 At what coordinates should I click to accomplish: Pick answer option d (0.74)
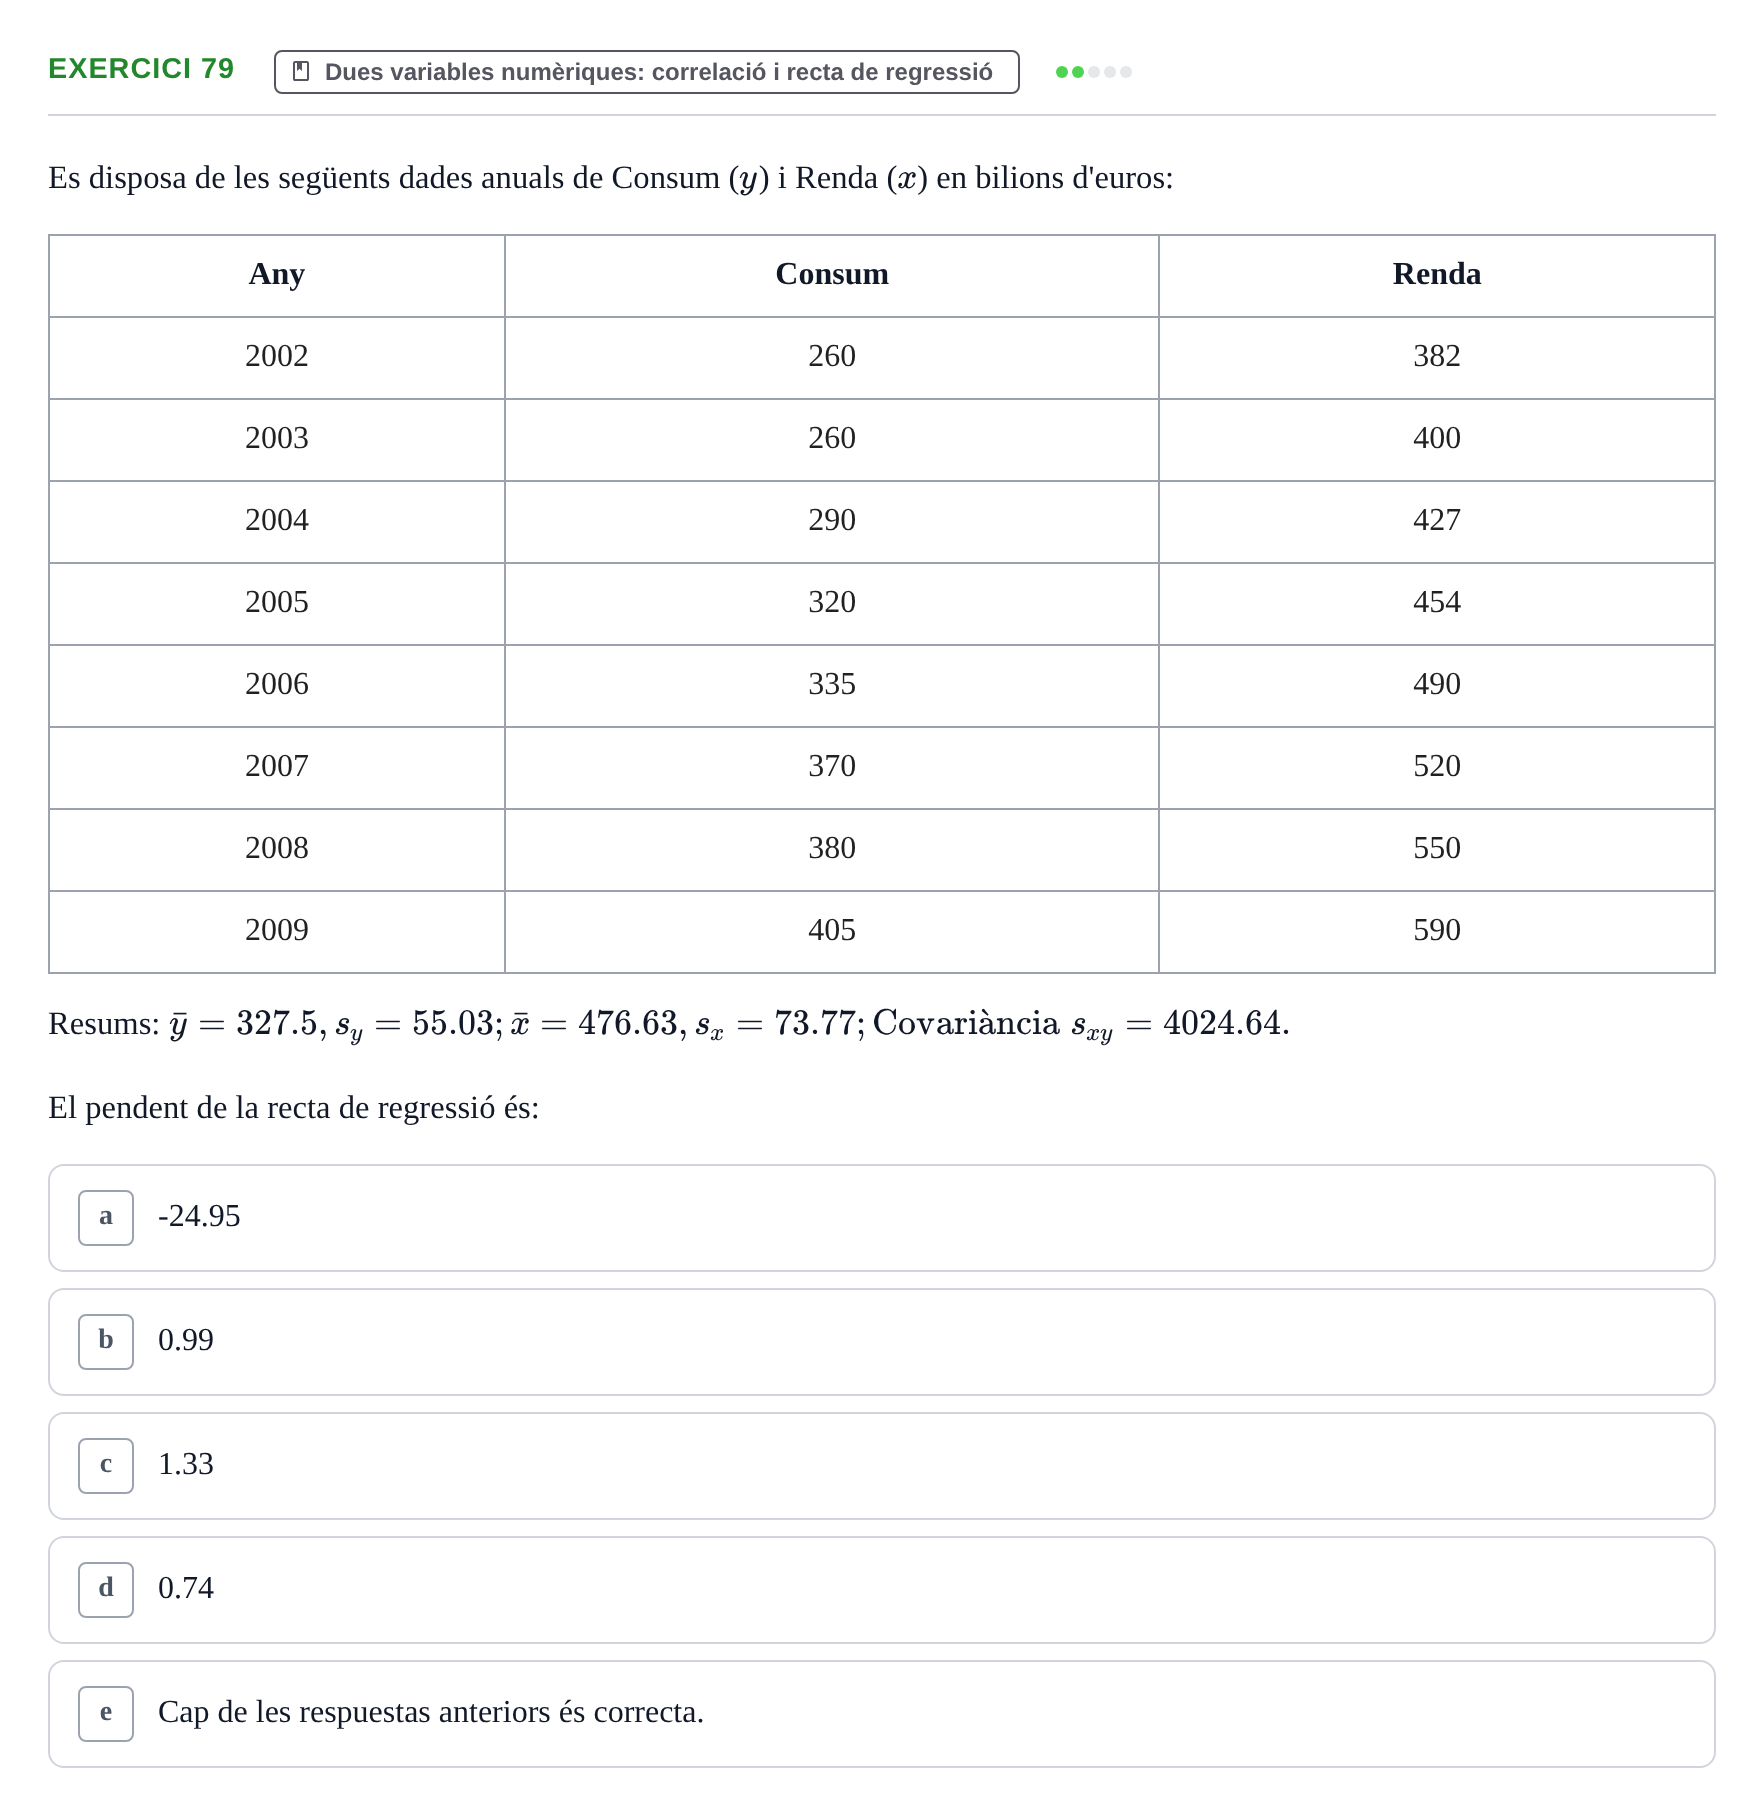[x=881, y=1589]
